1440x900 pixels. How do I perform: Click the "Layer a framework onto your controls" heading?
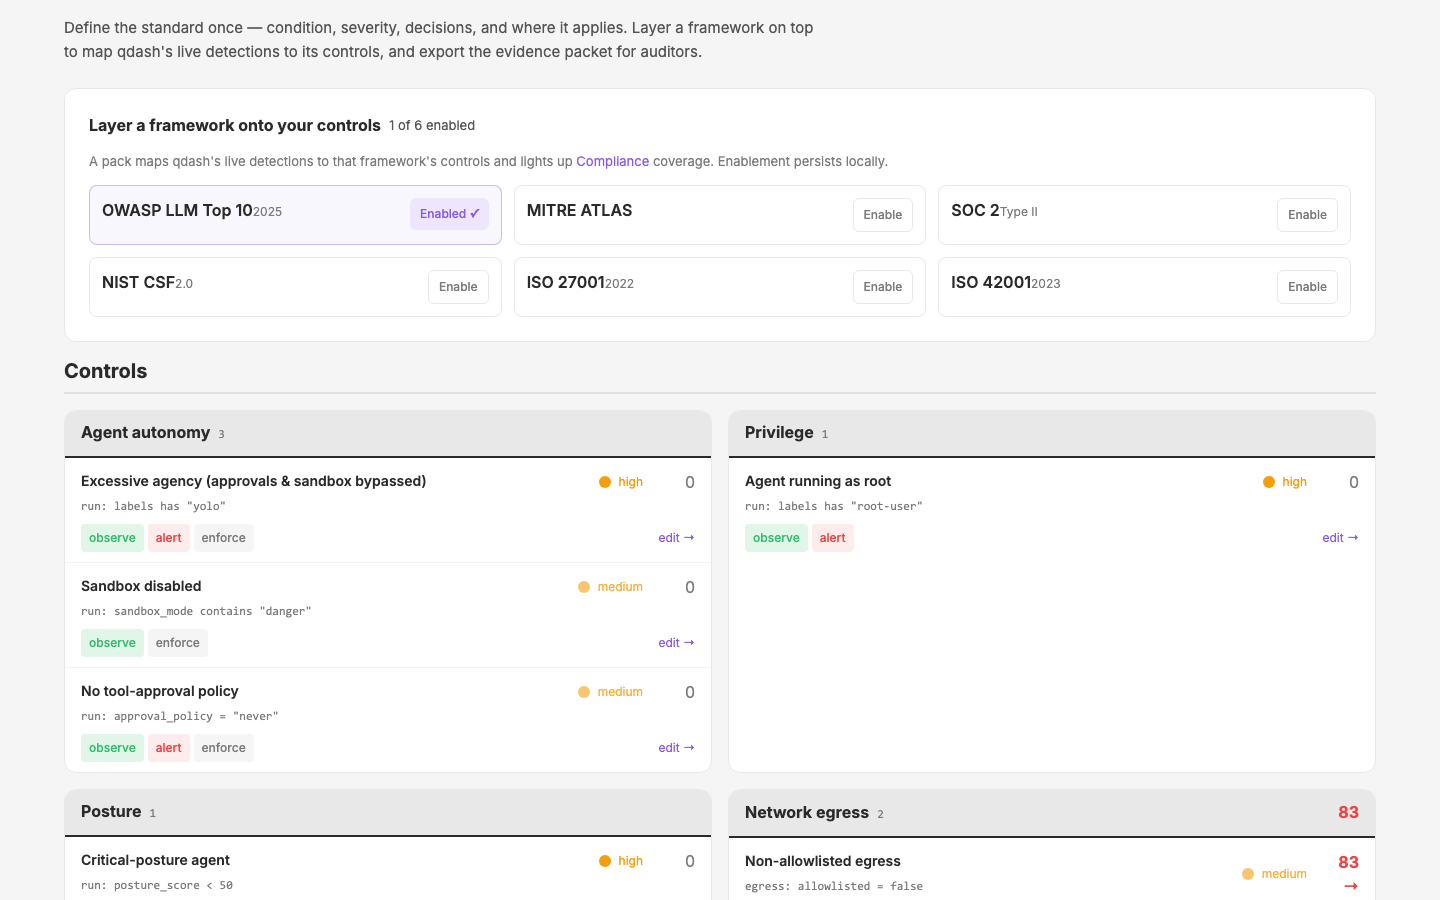point(235,125)
